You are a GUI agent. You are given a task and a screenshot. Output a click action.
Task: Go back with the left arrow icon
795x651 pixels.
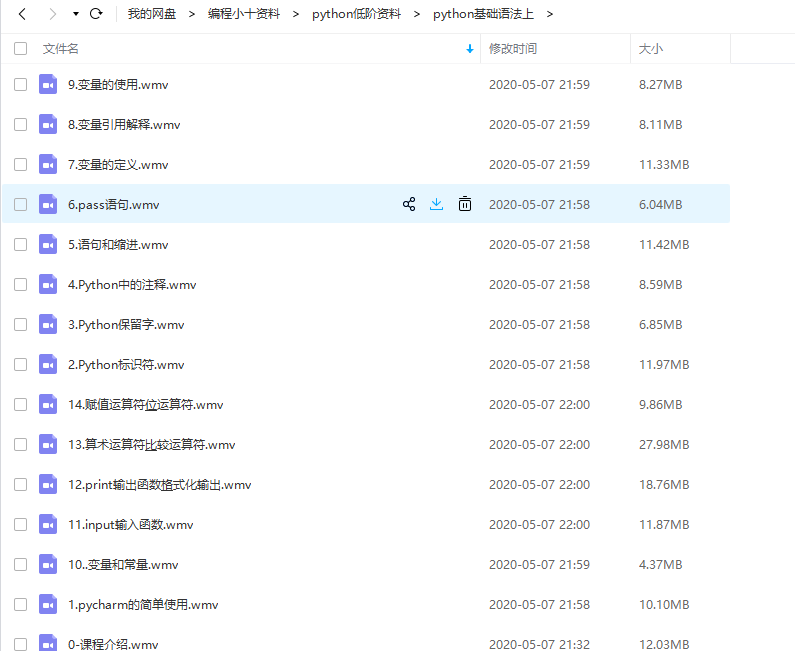tap(22, 14)
